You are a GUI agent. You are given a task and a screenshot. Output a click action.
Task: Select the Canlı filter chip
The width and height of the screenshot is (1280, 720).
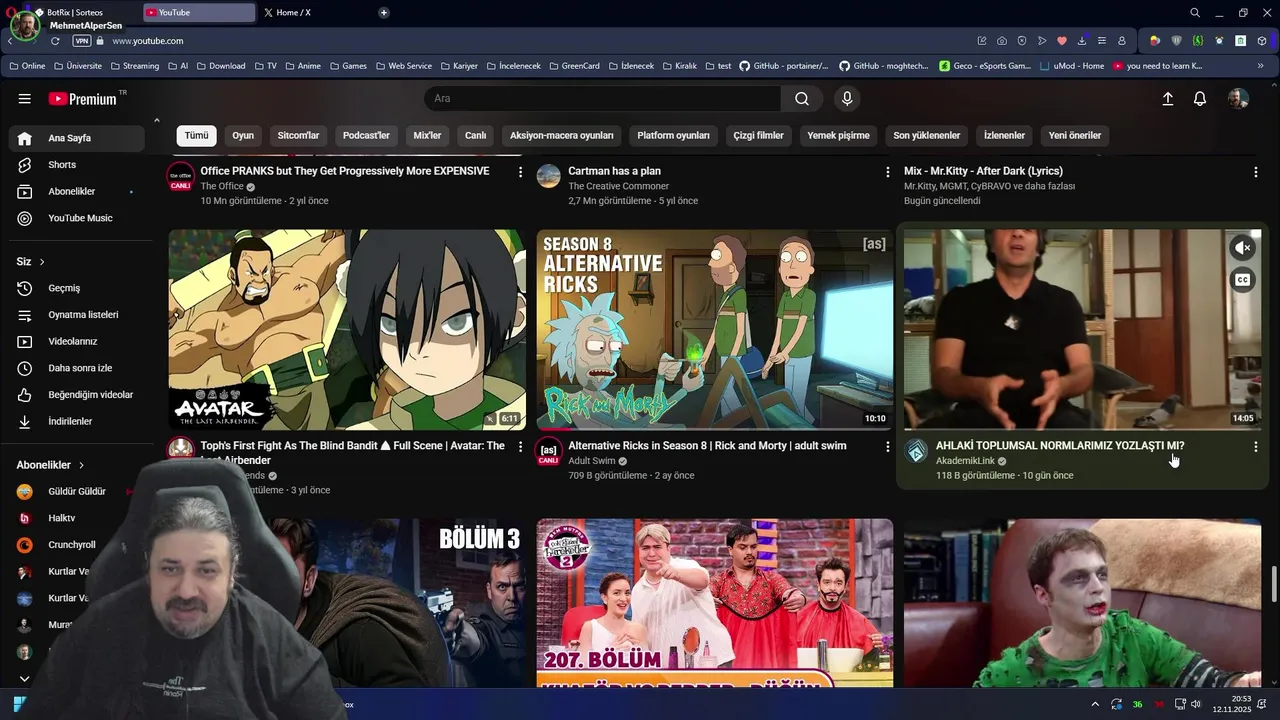[x=475, y=136]
